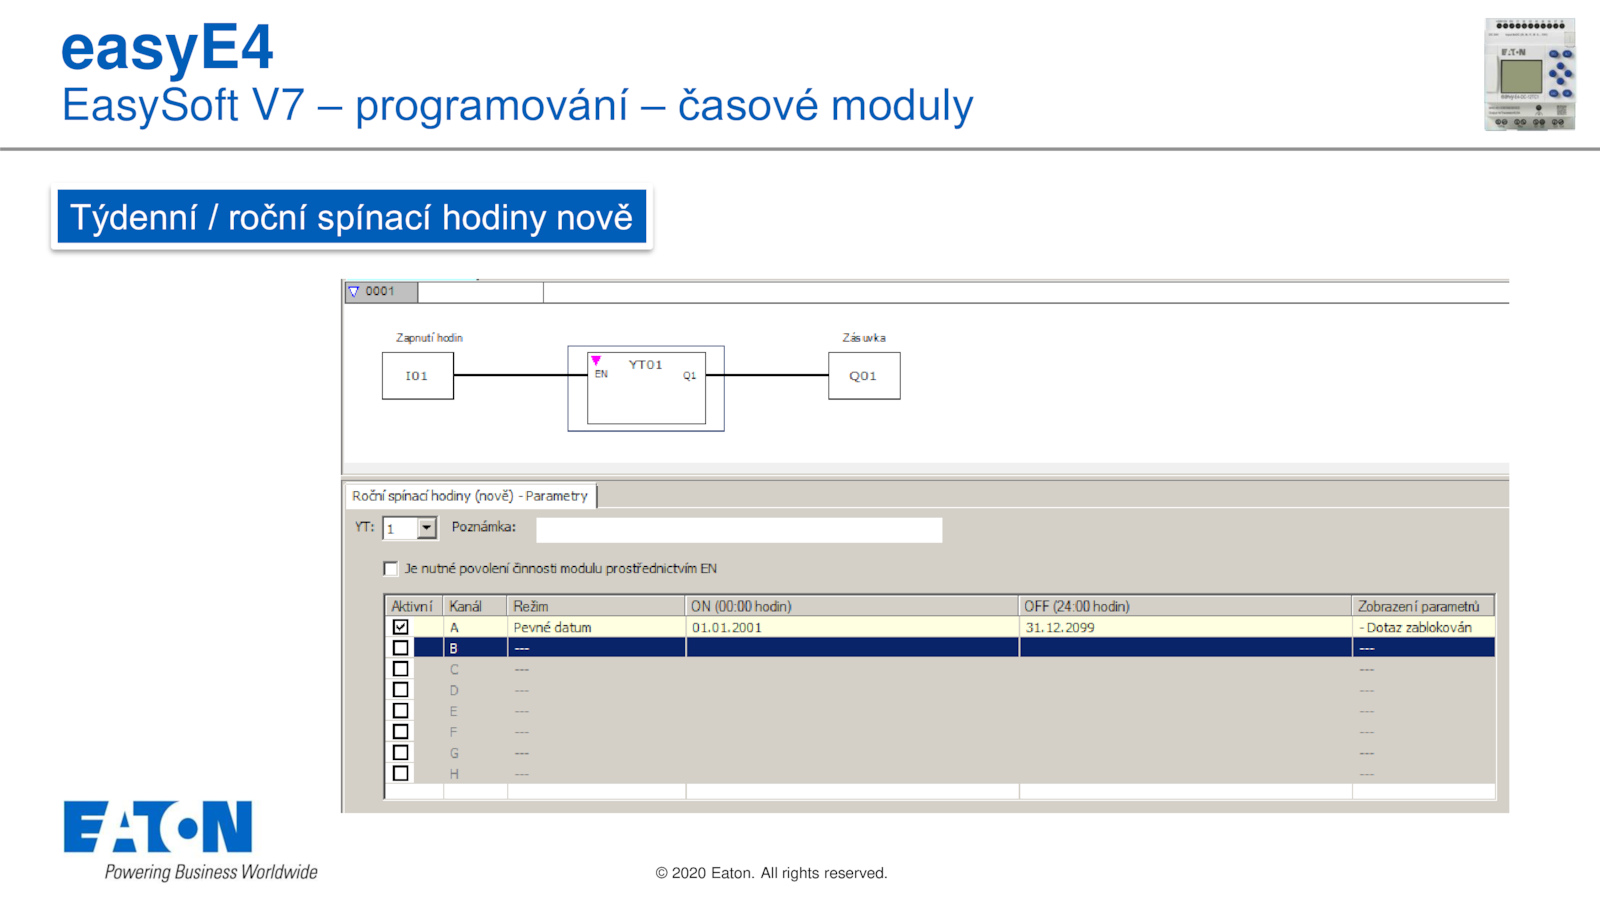The image size is (1600, 900).
Task: Enable the module EN release checkbox
Action: [x=390, y=569]
